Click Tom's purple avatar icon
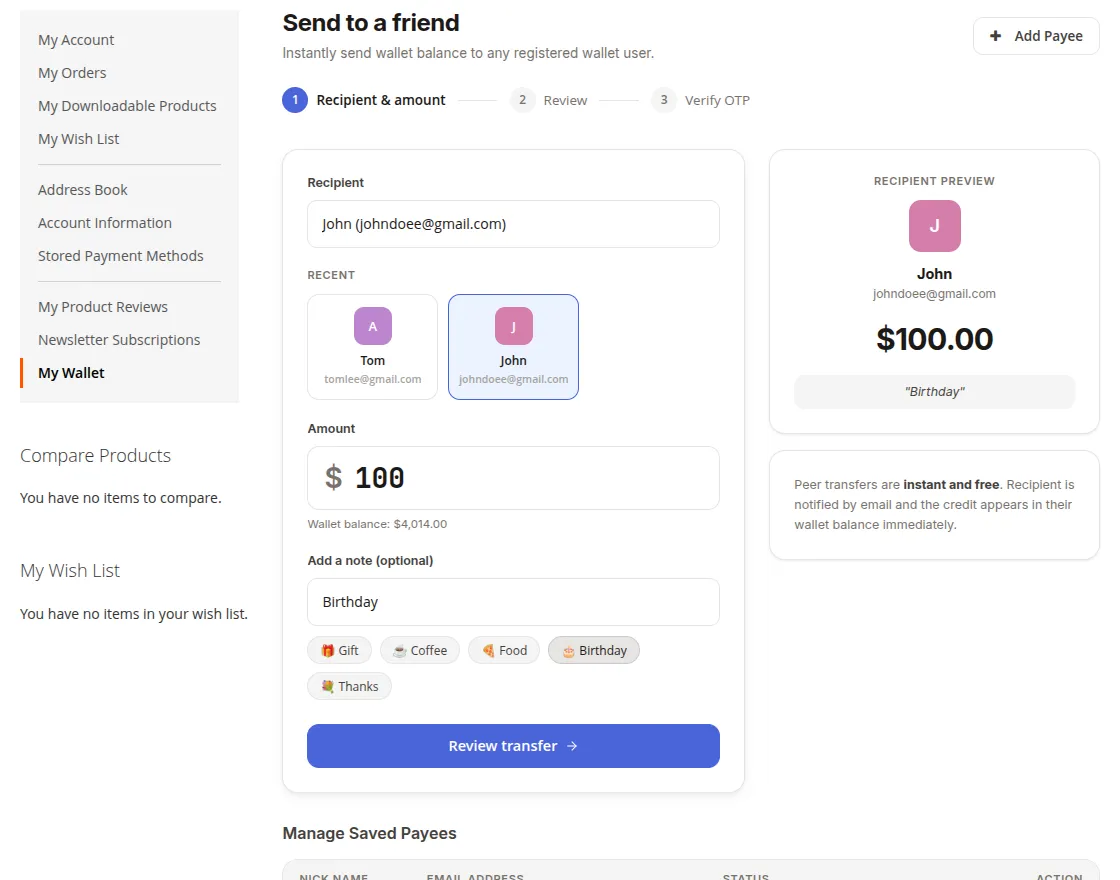This screenshot has width=1120, height=880. [372, 326]
